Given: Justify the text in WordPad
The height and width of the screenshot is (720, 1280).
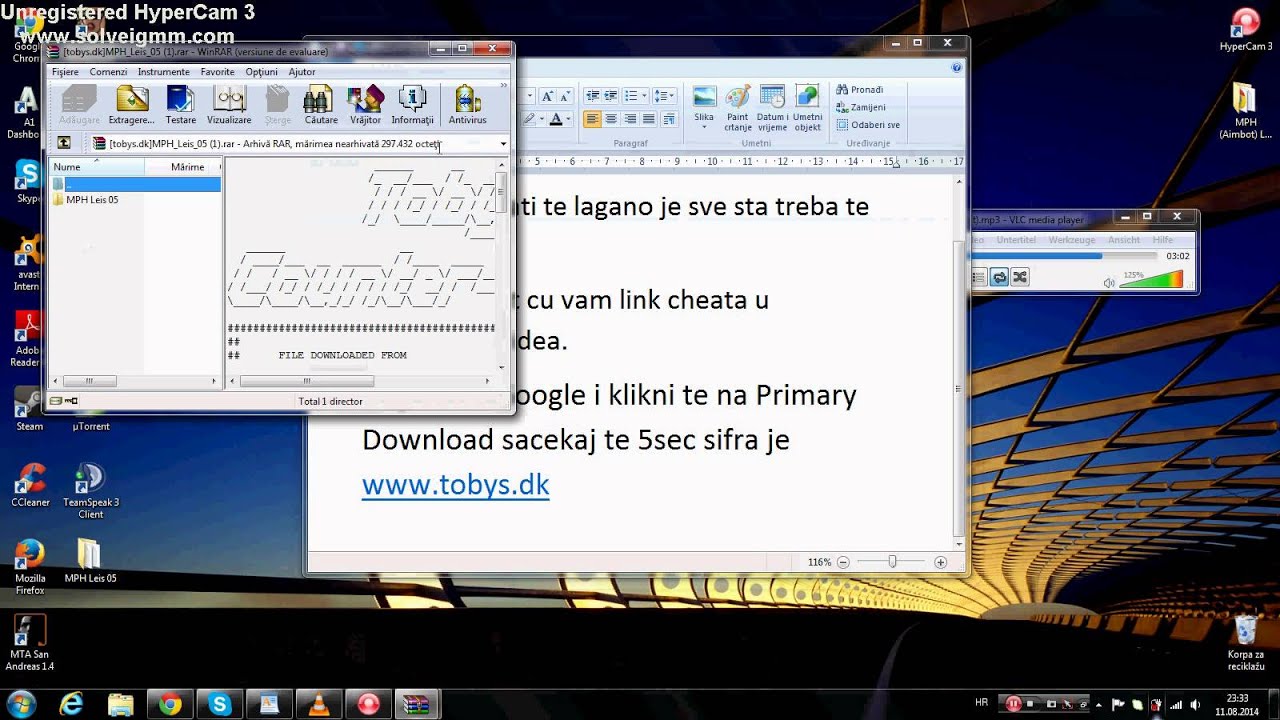Looking at the screenshot, I should (x=649, y=119).
